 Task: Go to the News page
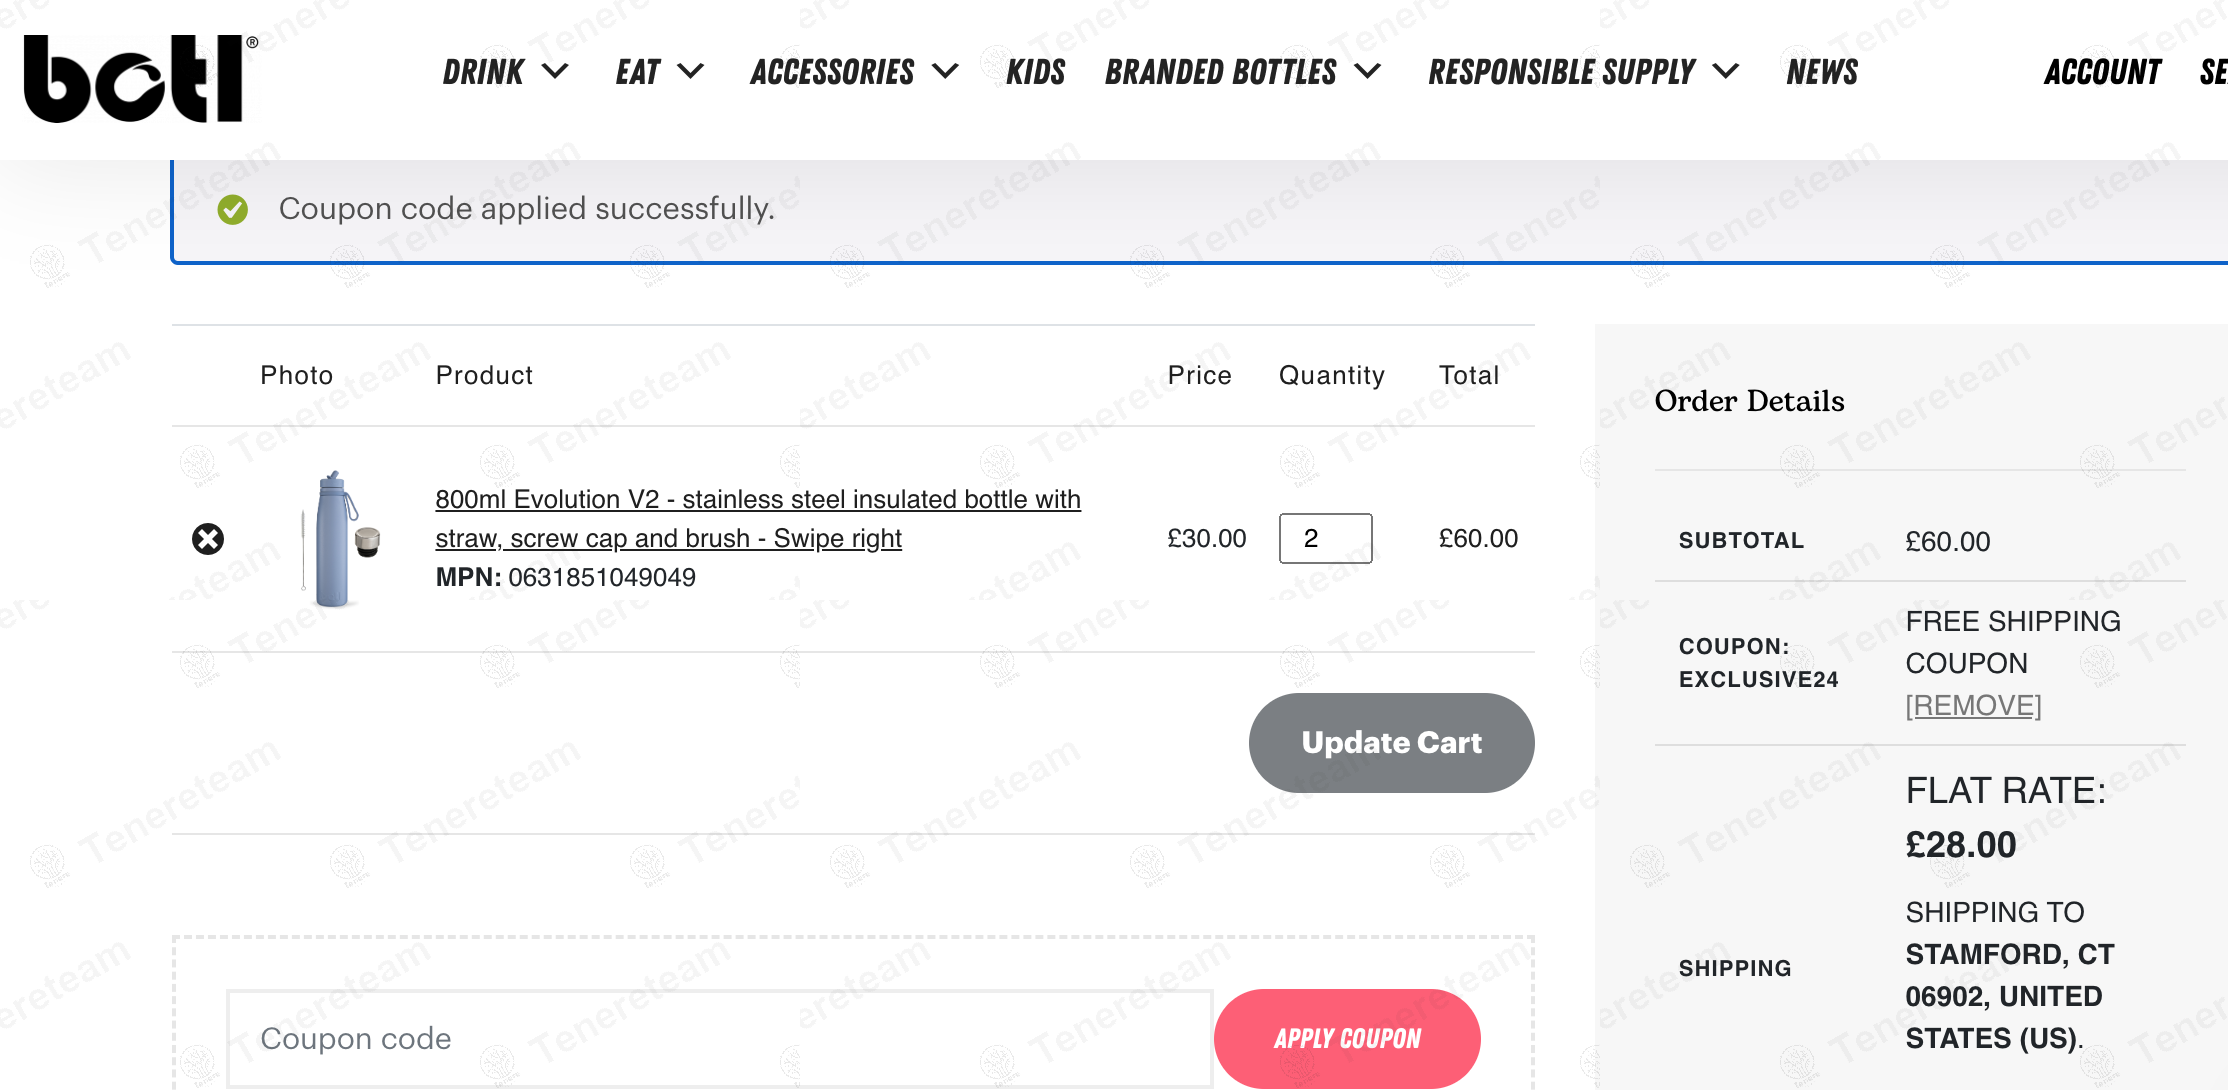1822,72
